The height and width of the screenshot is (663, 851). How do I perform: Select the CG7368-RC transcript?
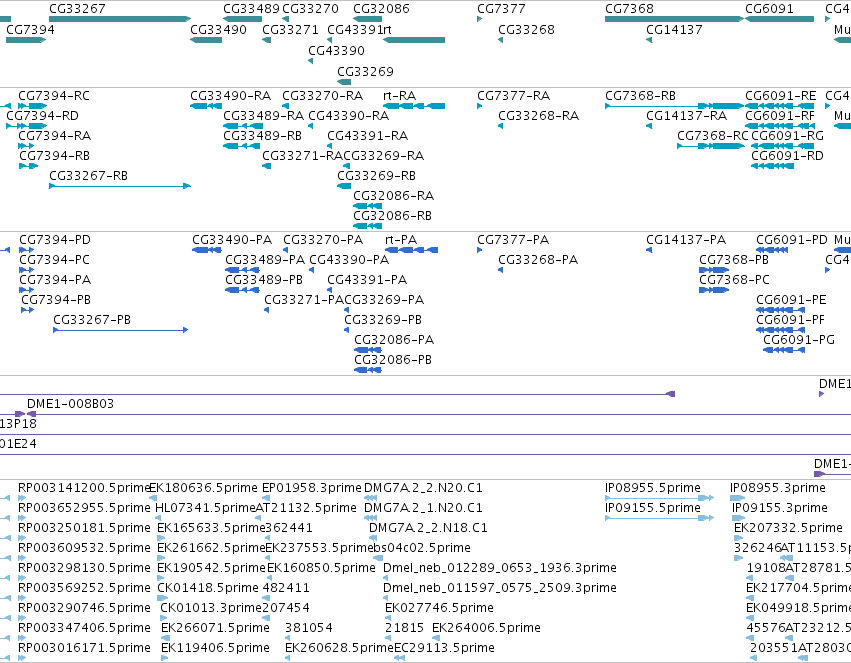click(x=710, y=146)
